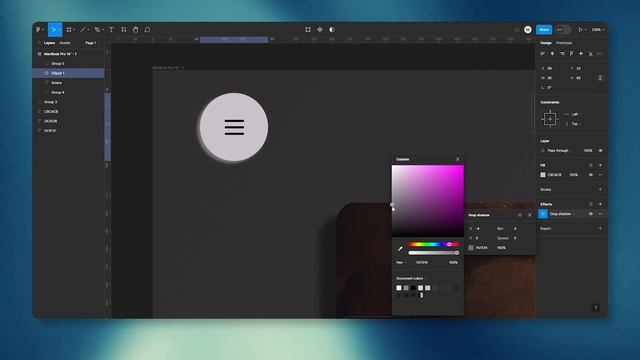Open the Frame tool dropdown arrow

[74, 29]
